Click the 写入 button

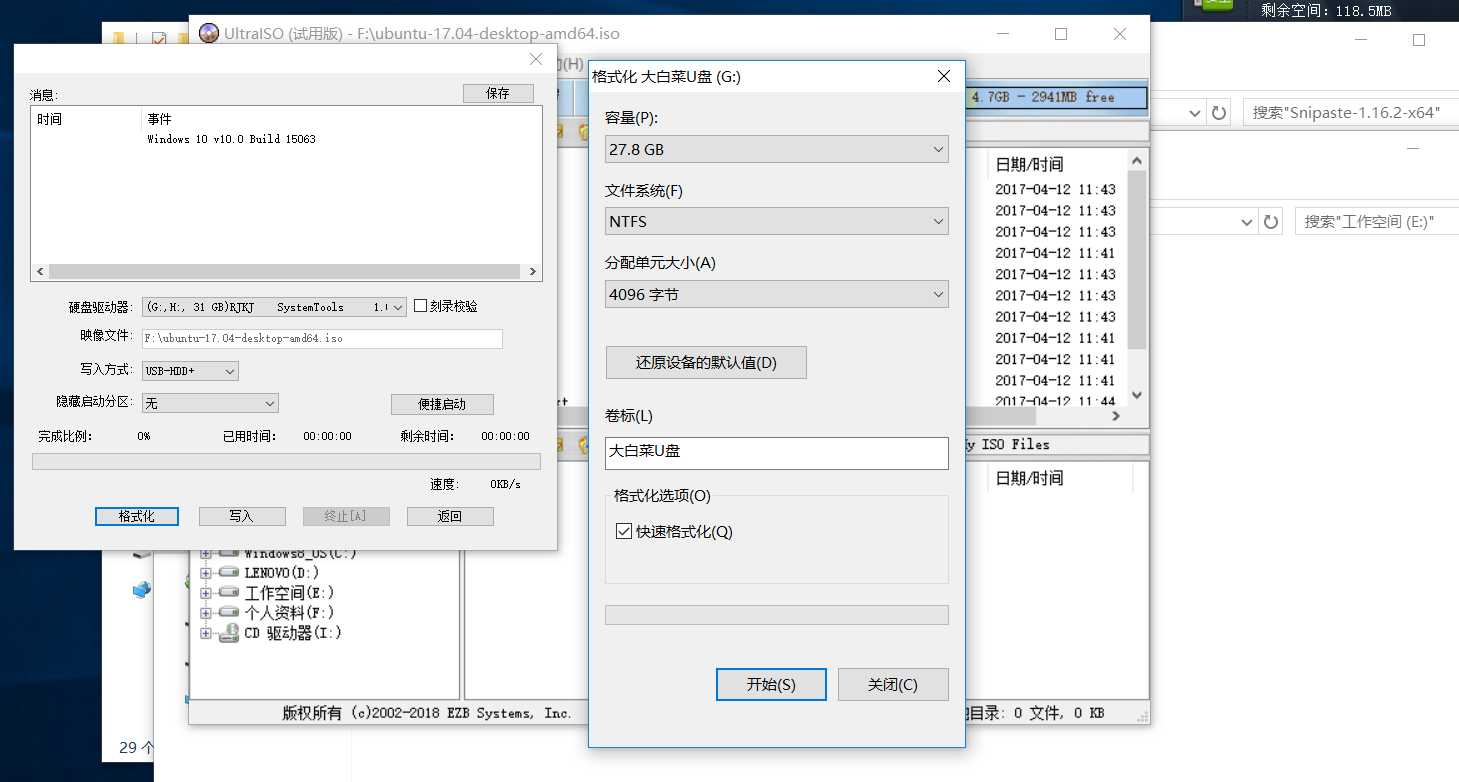coord(242,516)
